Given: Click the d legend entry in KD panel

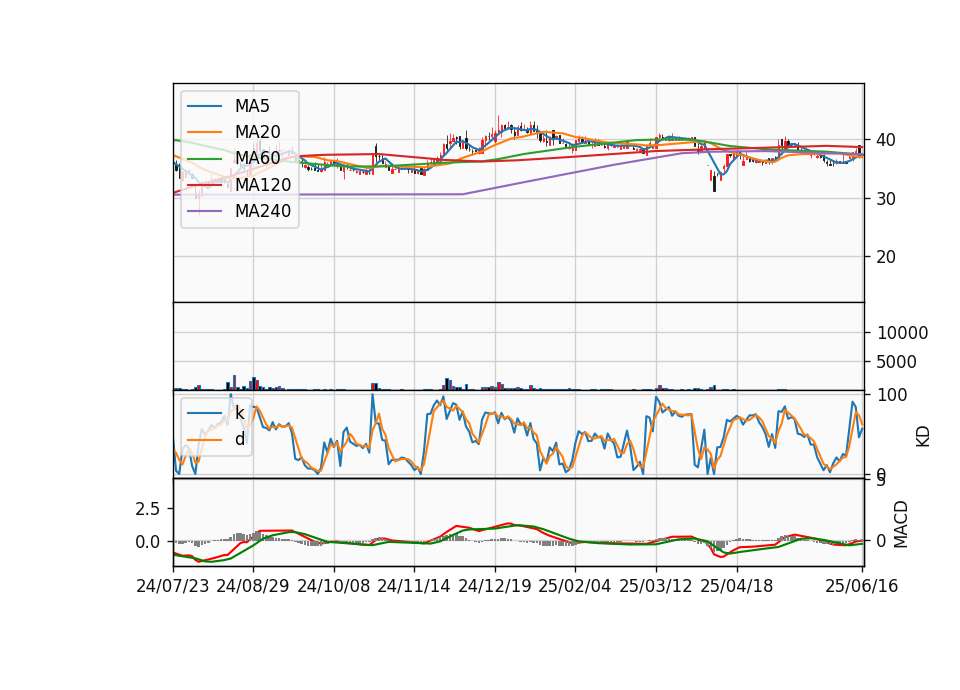Looking at the screenshot, I should click(x=239, y=438).
